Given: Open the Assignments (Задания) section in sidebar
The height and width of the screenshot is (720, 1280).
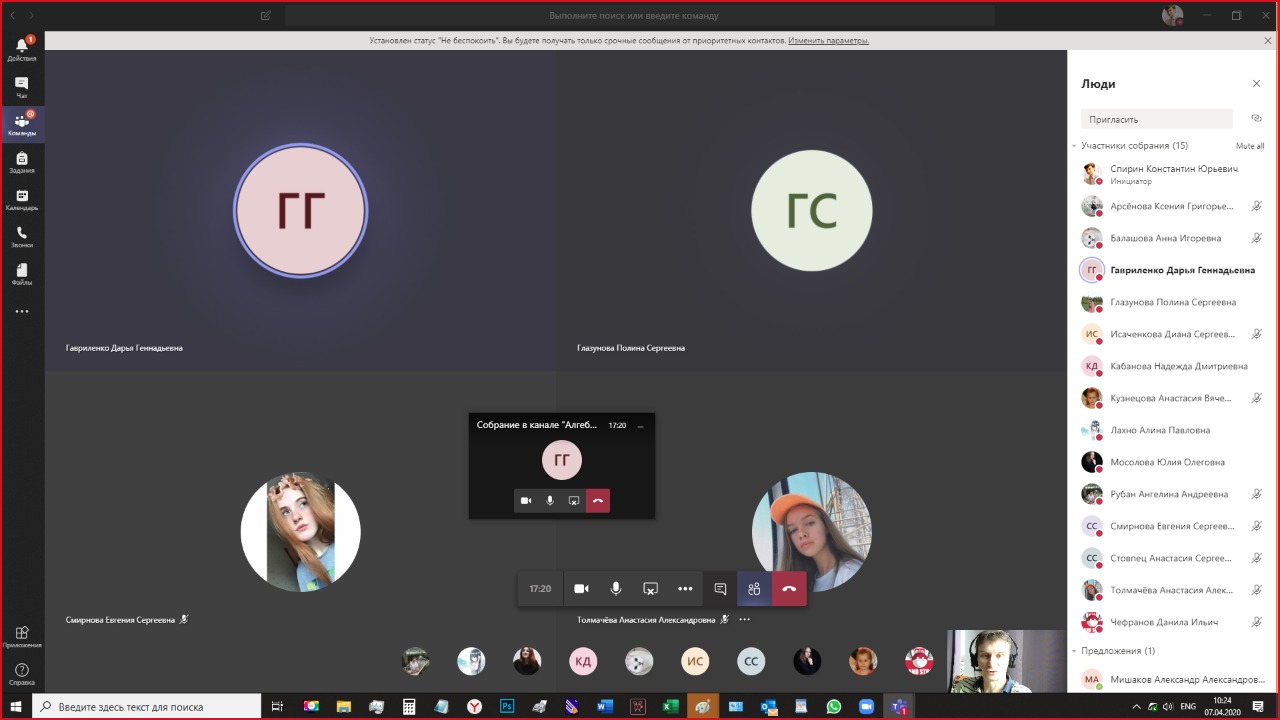Looking at the screenshot, I should click(21, 162).
